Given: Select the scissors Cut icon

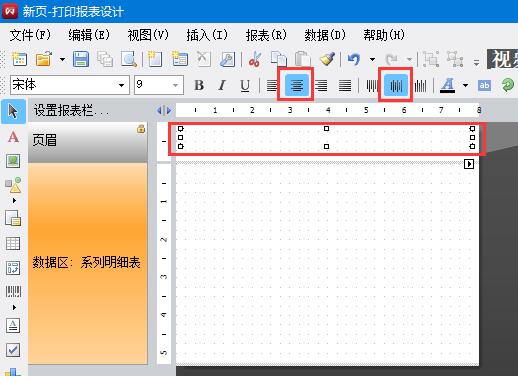Looking at the screenshot, I should coord(255,59).
